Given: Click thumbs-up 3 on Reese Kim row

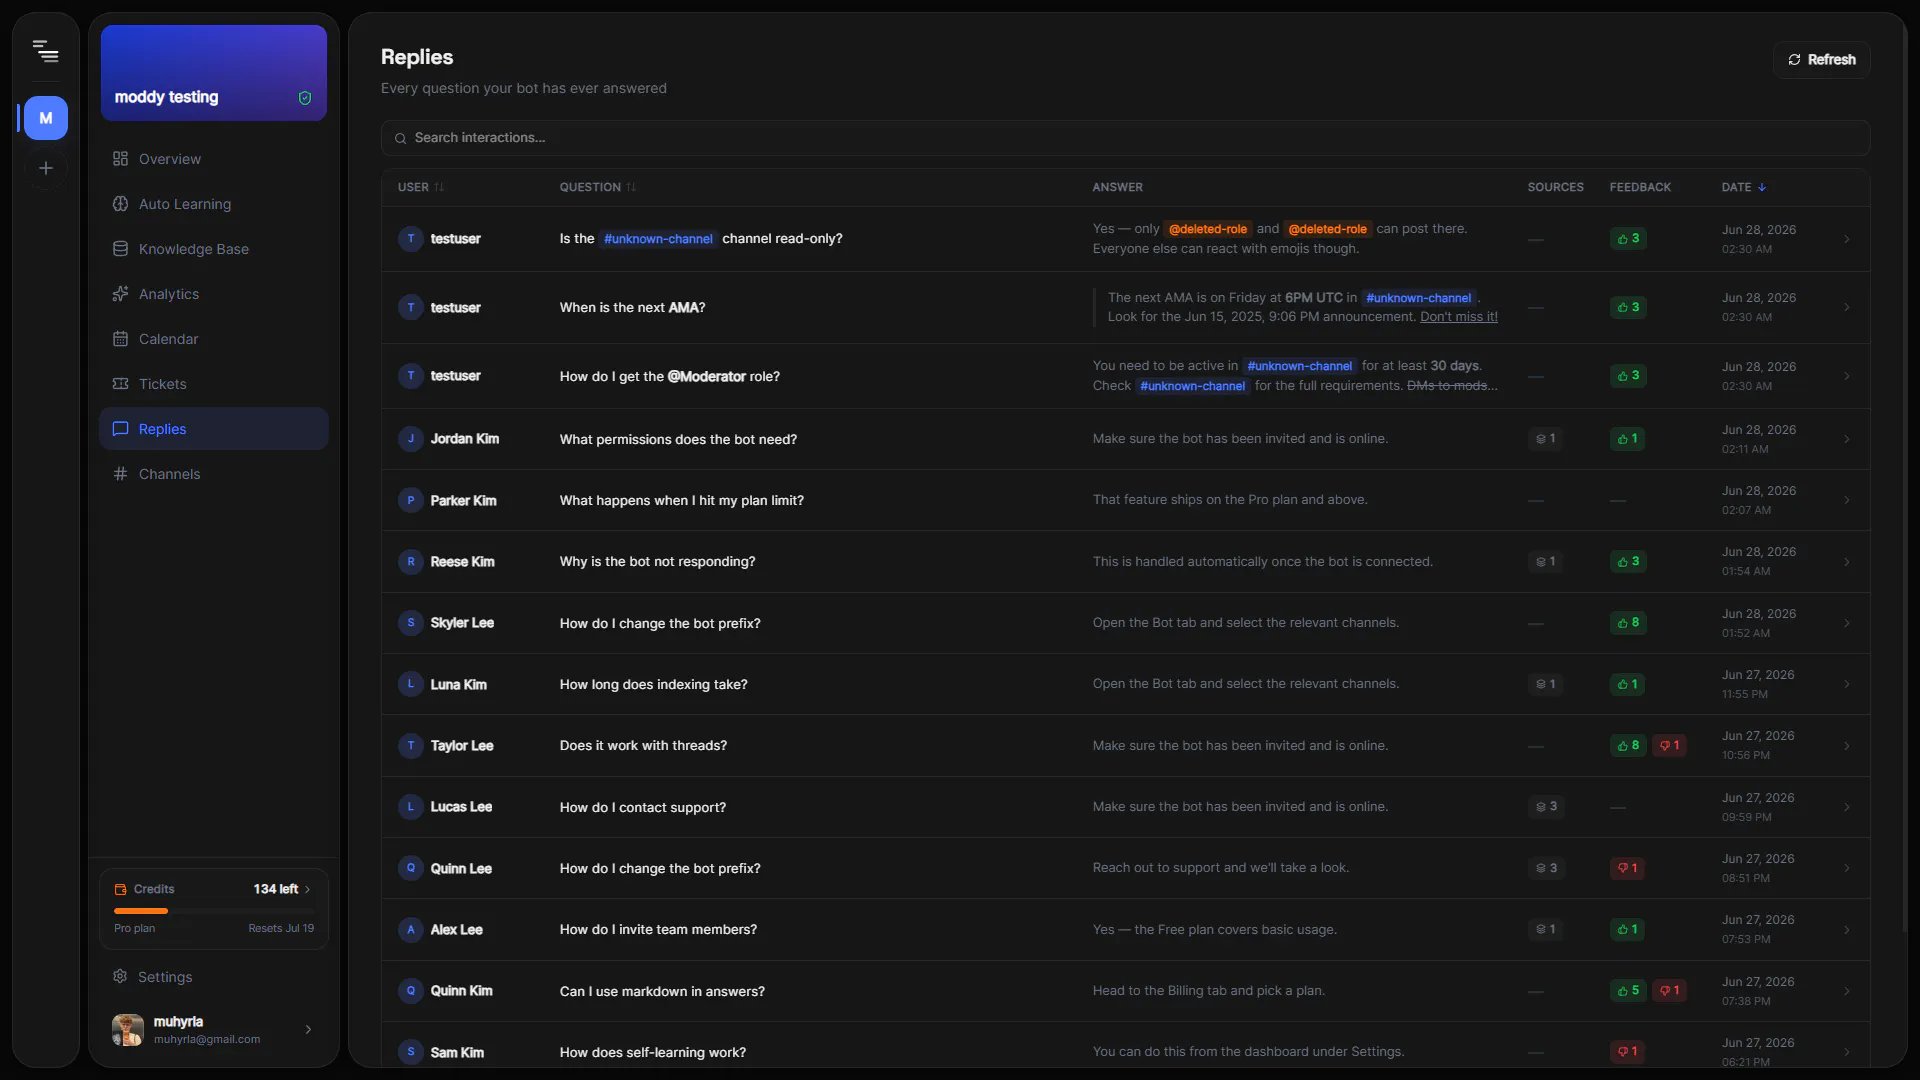Looking at the screenshot, I should coord(1628,562).
